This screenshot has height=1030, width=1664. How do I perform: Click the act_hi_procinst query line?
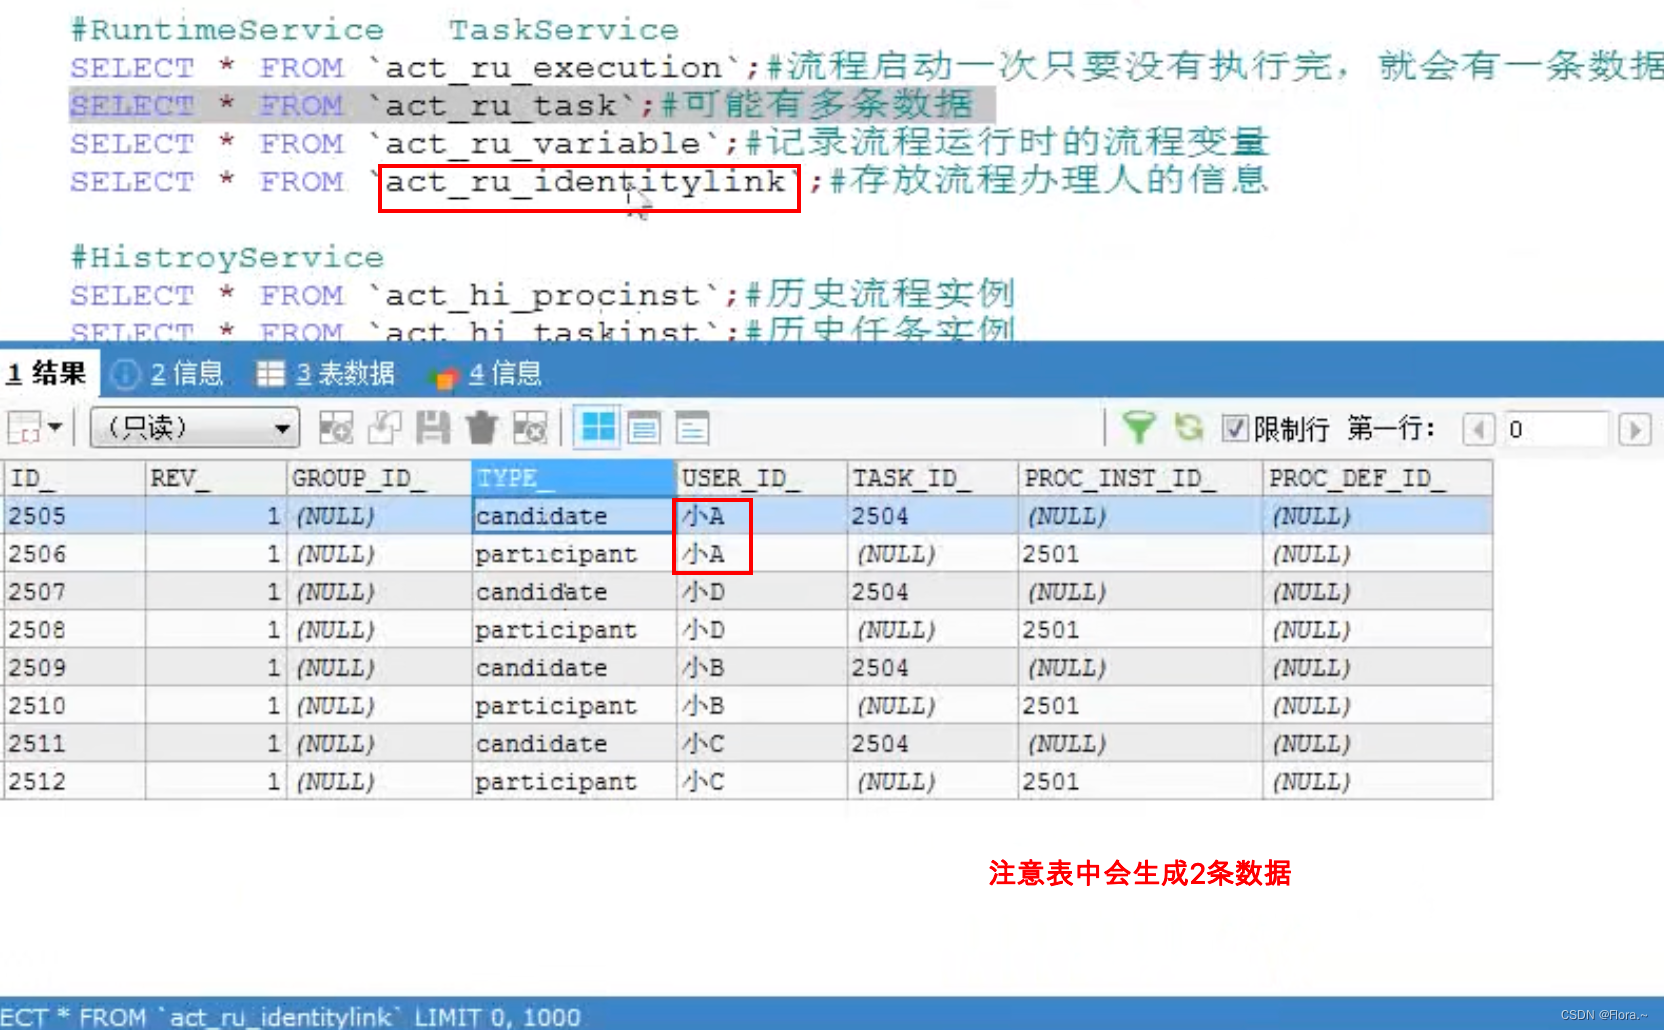542,295
